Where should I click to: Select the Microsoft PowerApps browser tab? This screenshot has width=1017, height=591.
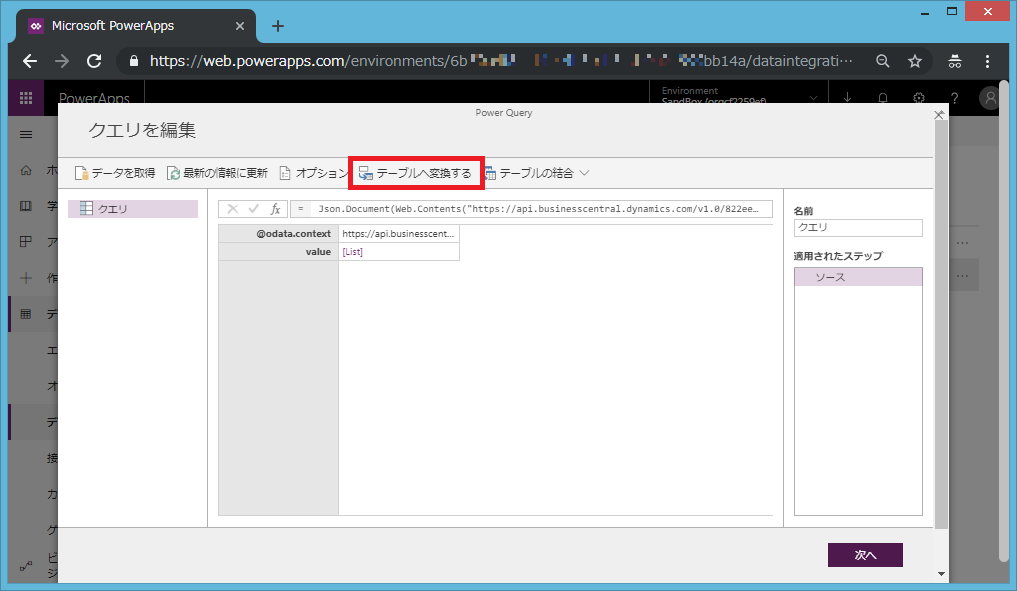click(x=136, y=26)
